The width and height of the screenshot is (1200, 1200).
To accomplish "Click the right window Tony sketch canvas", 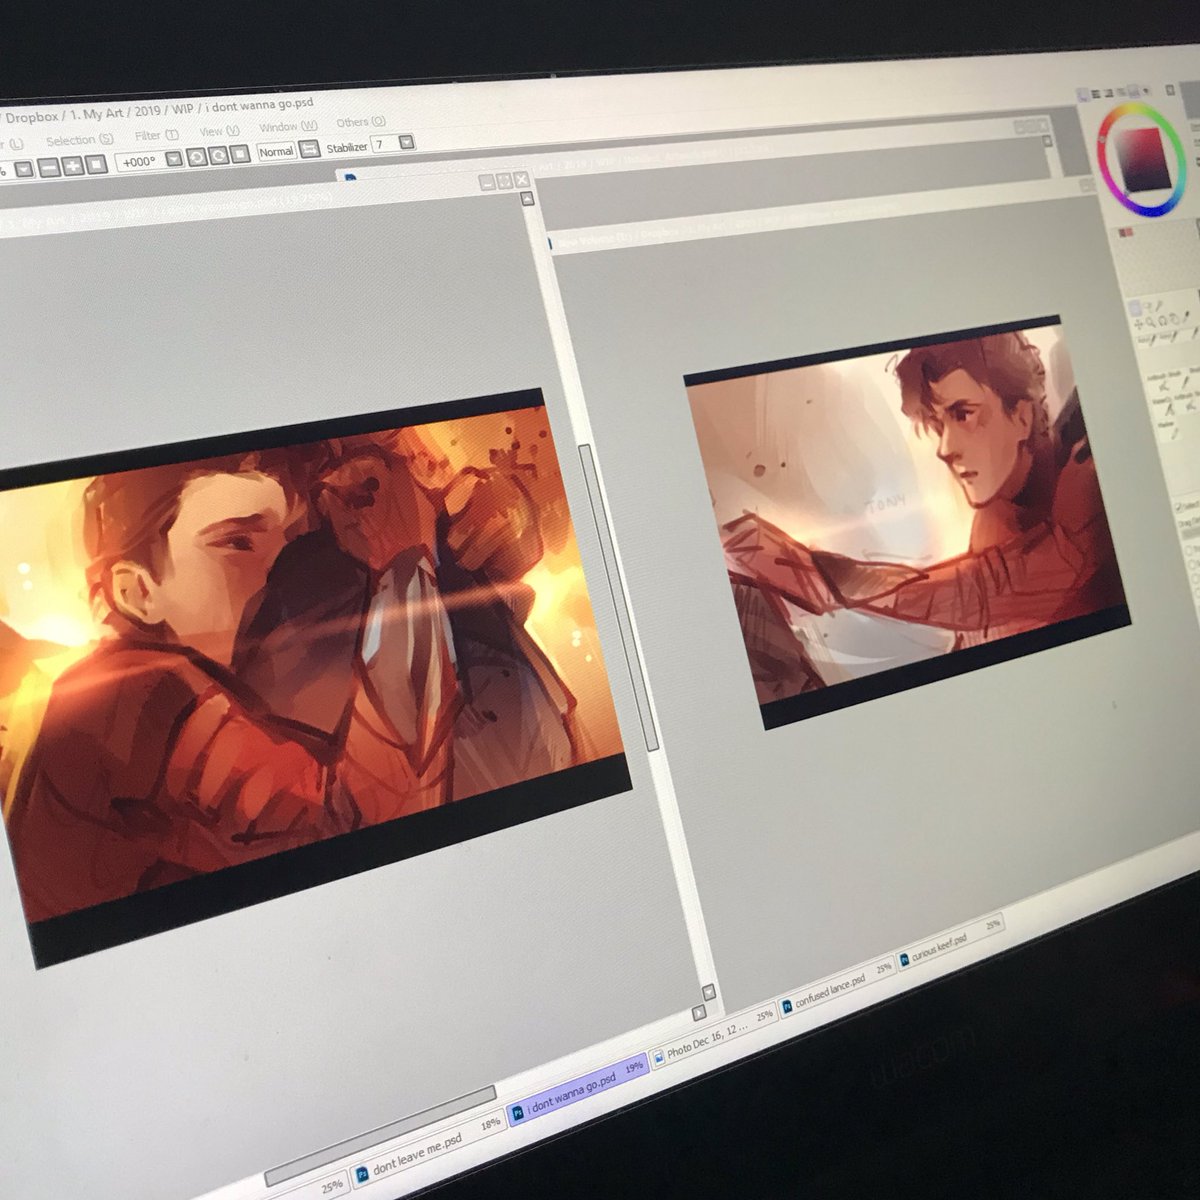I will 905,520.
